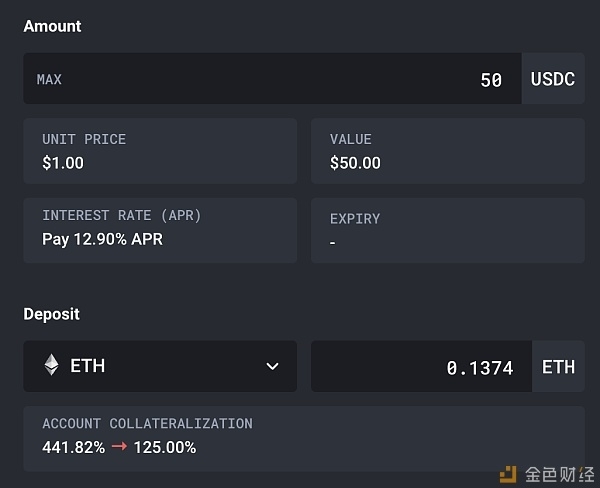Image resolution: width=600 pixels, height=488 pixels.
Task: Click the Deposit section heading
Action: pos(52,314)
